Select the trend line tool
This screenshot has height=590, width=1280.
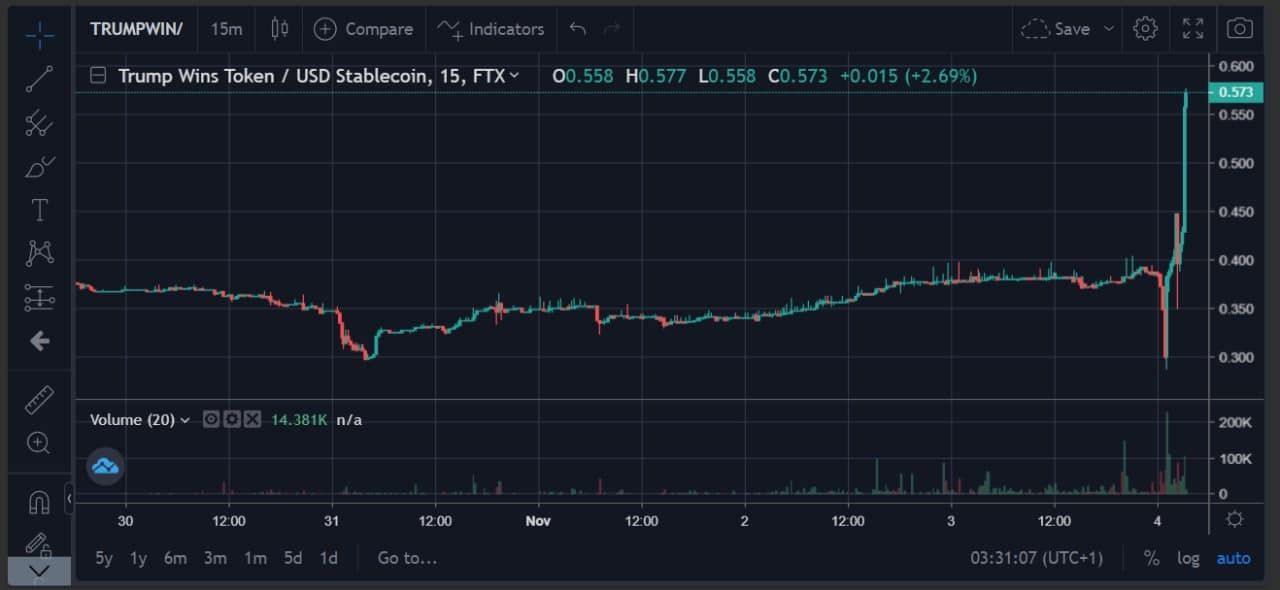point(40,79)
